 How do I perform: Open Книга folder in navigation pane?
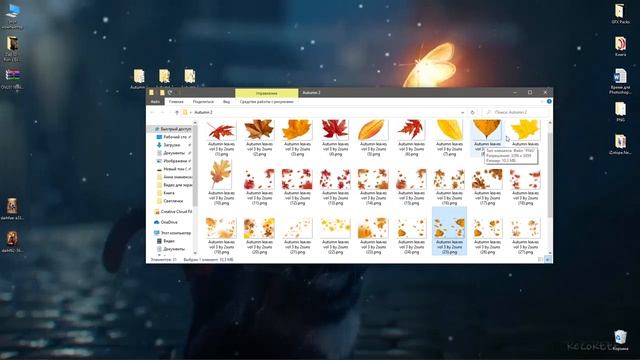166,193
